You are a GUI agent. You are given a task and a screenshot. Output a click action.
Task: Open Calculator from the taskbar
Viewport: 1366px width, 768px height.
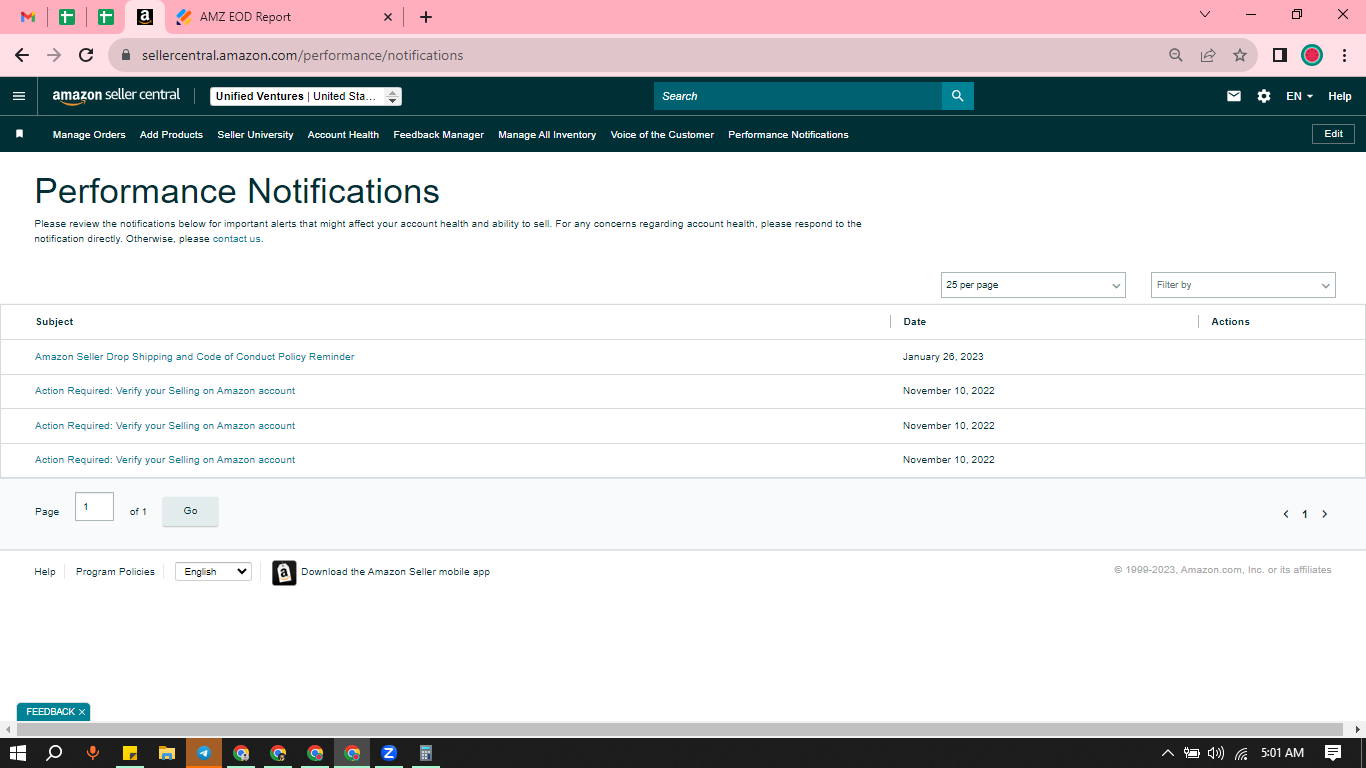[425, 753]
